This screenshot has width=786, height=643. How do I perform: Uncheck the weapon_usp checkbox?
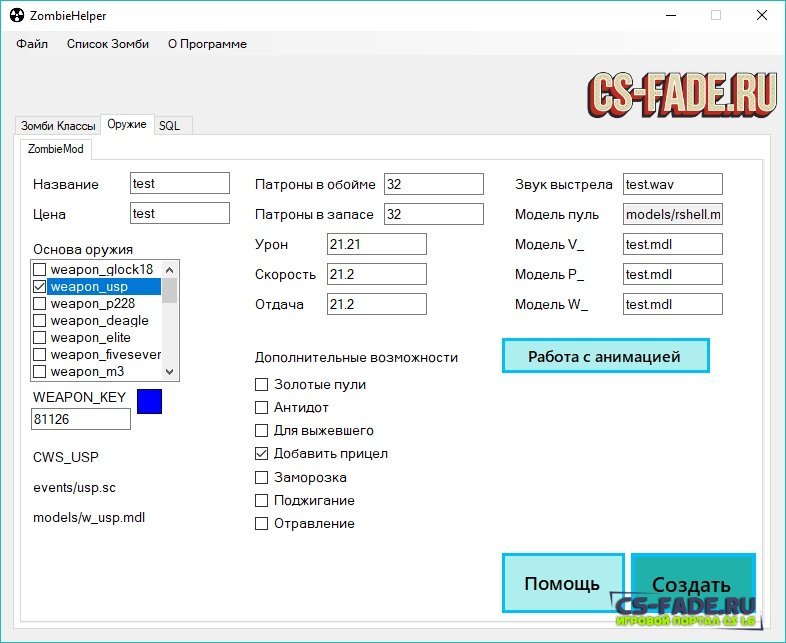tap(40, 287)
